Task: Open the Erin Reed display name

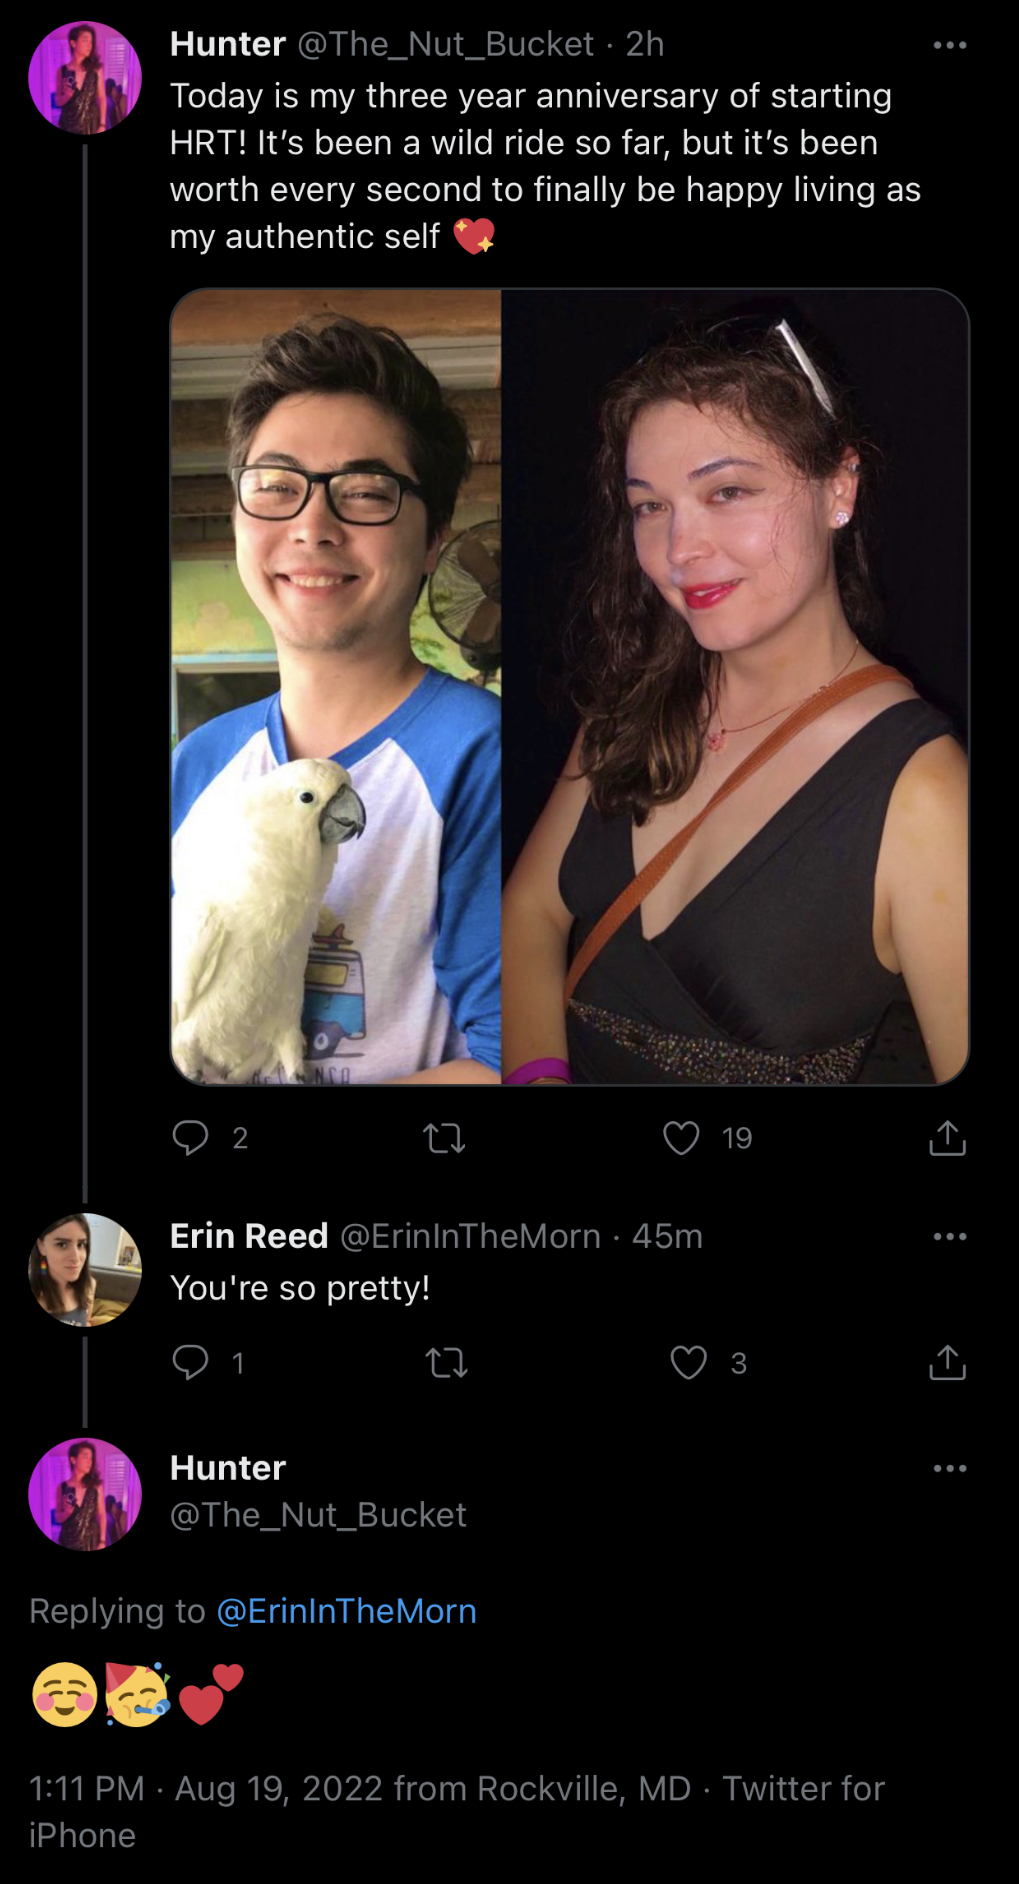Action: coord(249,1236)
